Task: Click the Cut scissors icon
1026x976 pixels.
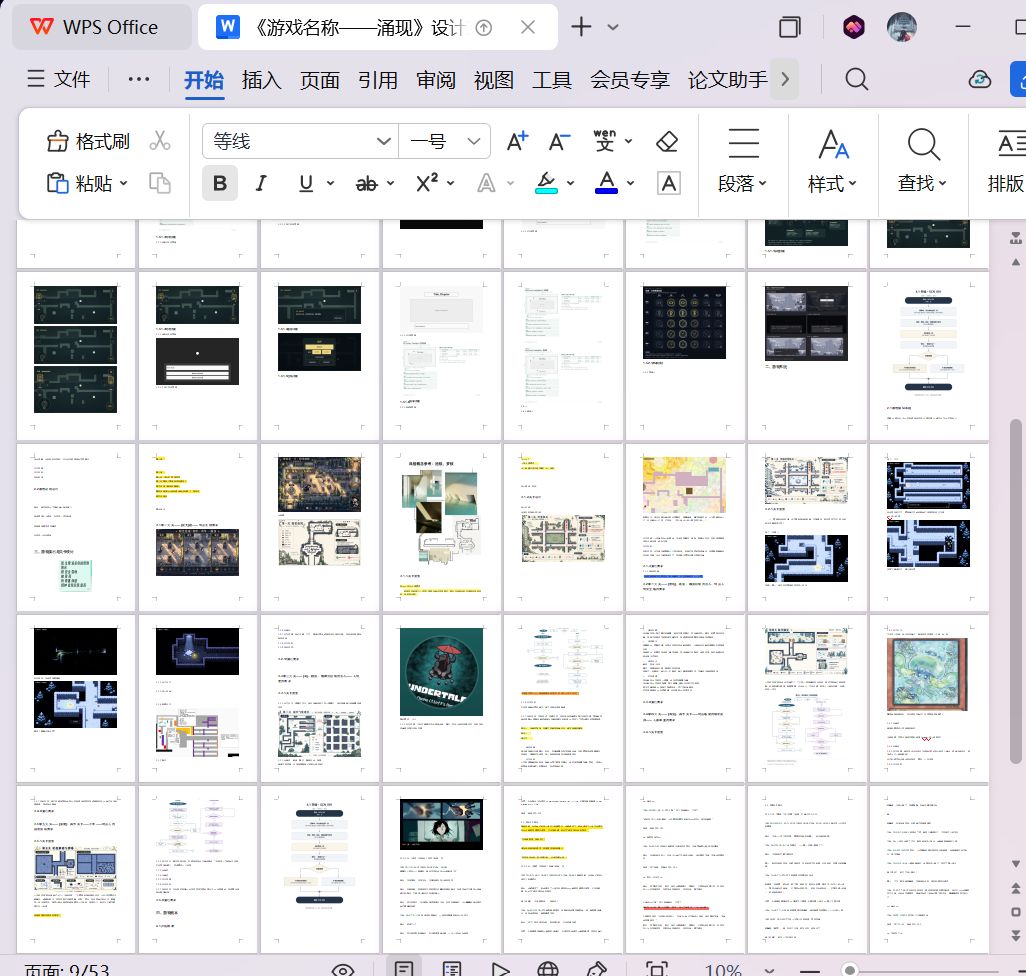Action: (160, 141)
